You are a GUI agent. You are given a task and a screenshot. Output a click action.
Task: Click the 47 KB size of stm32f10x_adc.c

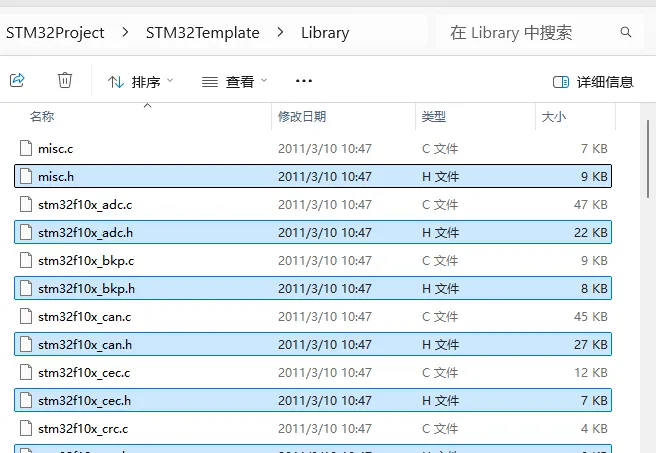(x=590, y=205)
